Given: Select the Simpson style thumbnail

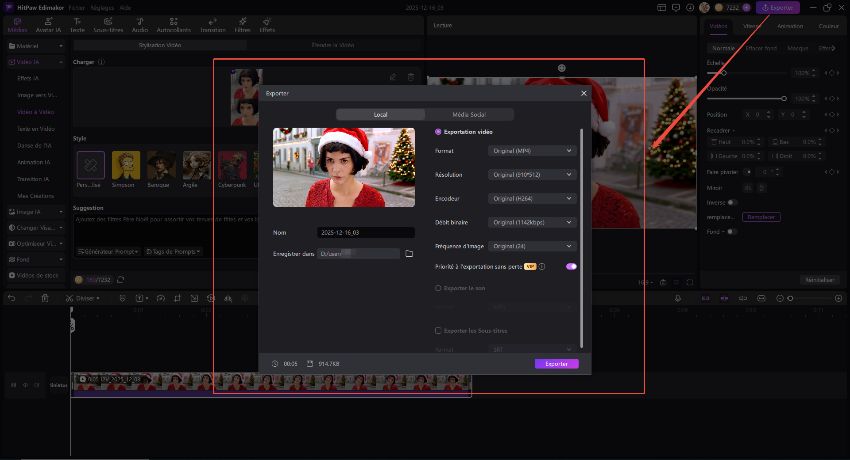Looking at the screenshot, I should 126,165.
